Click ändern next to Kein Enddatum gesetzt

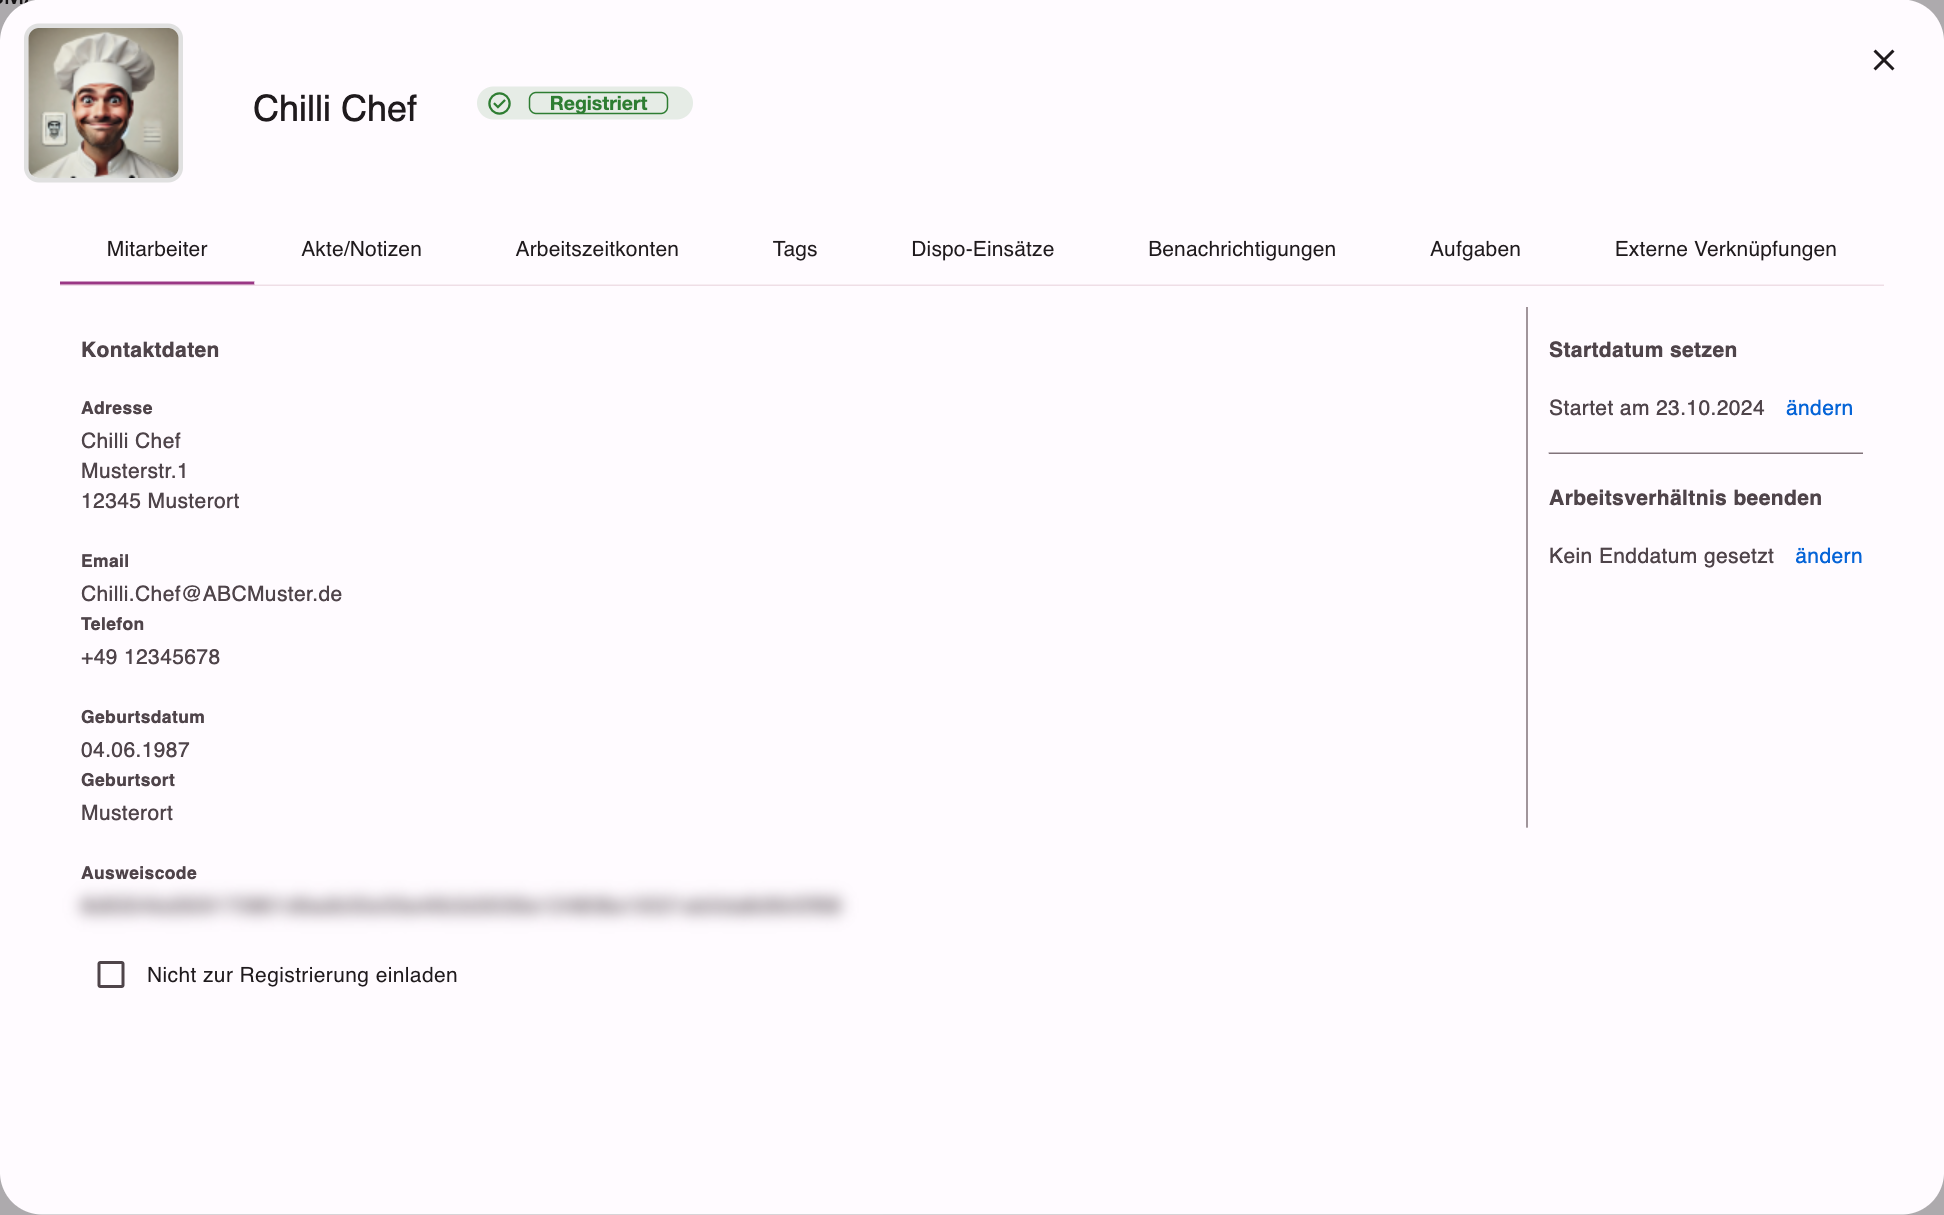[1828, 556]
